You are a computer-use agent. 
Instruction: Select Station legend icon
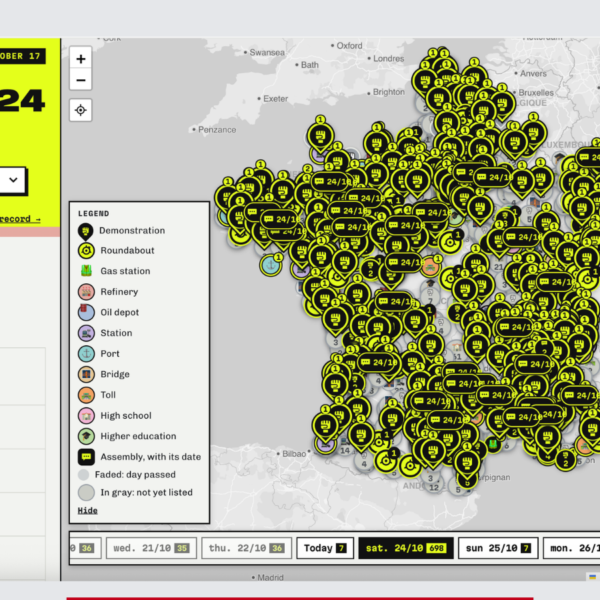[86, 333]
